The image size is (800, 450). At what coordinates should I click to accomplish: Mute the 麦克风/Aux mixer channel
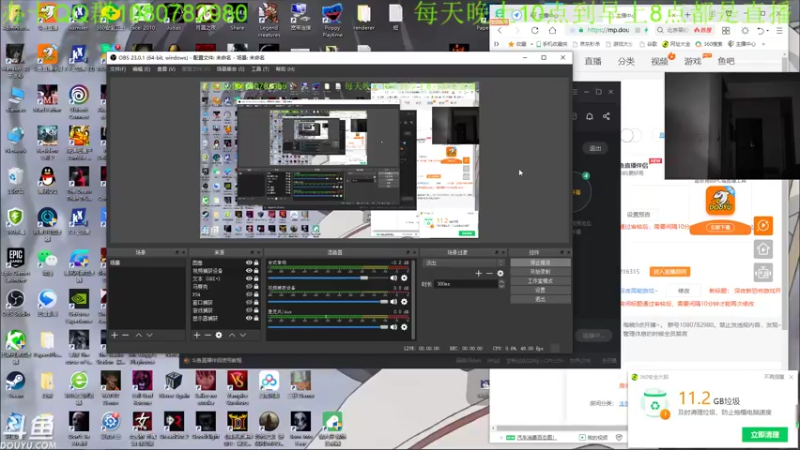click(x=393, y=327)
